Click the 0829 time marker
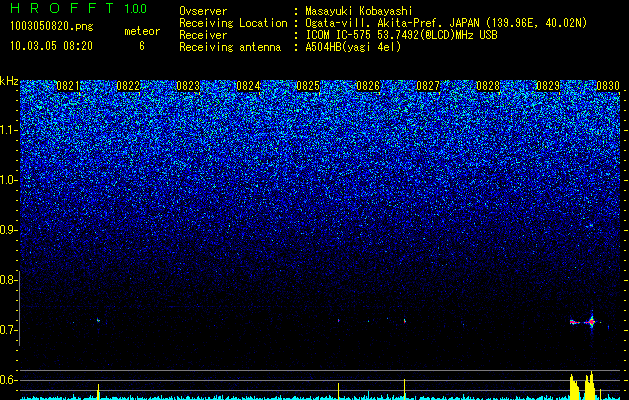This screenshot has height=400, width=629. pyautogui.click(x=548, y=86)
